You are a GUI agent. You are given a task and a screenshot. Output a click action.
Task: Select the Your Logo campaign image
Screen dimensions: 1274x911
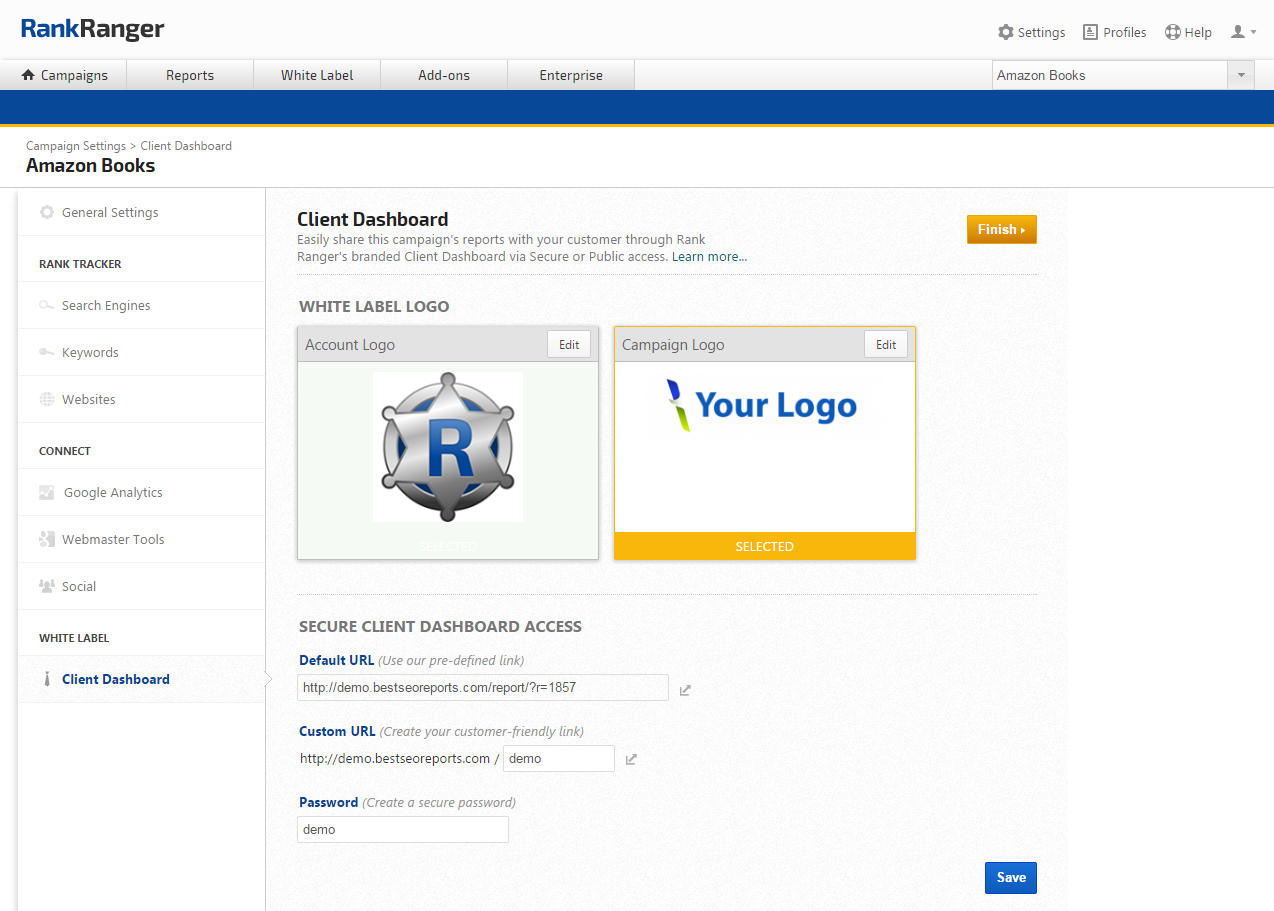click(762, 404)
